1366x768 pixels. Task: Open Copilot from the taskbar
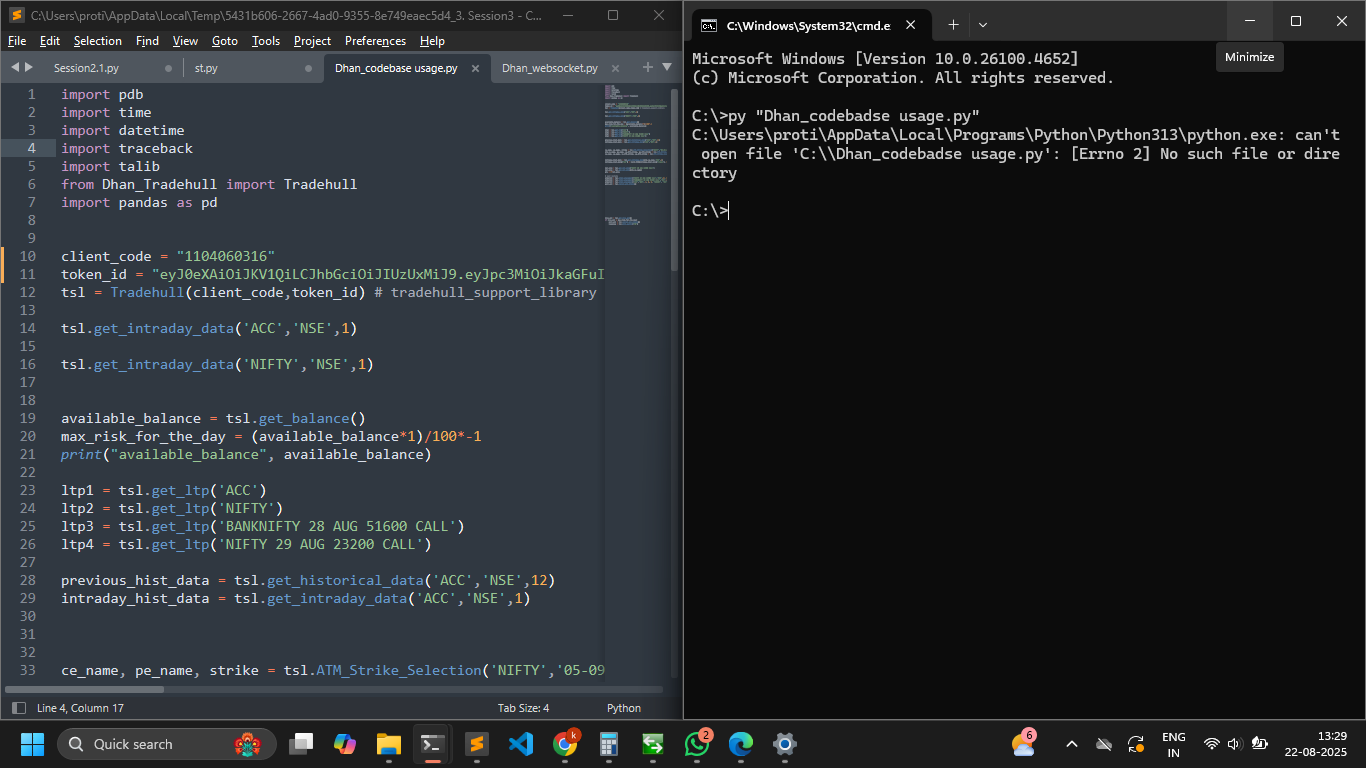pyautogui.click(x=345, y=744)
